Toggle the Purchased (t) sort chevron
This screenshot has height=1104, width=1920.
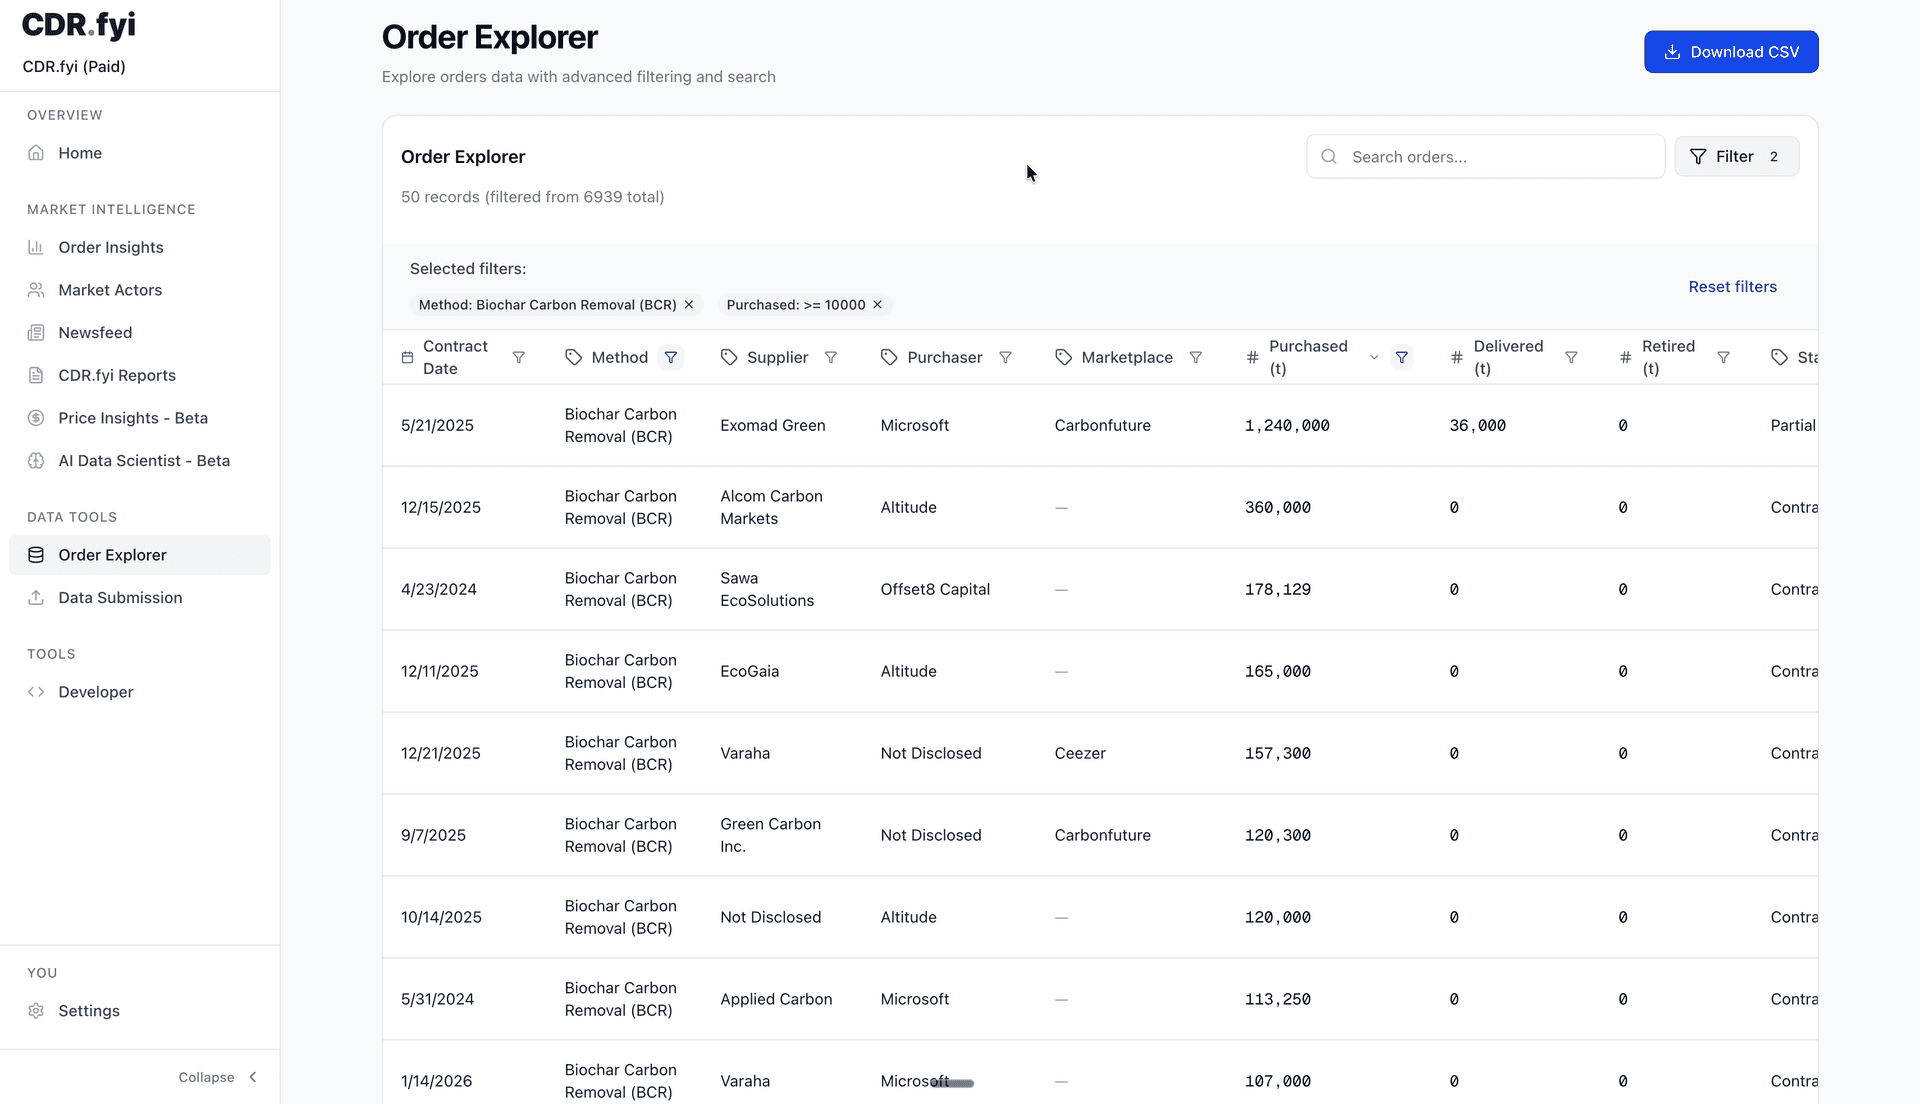[1374, 357]
